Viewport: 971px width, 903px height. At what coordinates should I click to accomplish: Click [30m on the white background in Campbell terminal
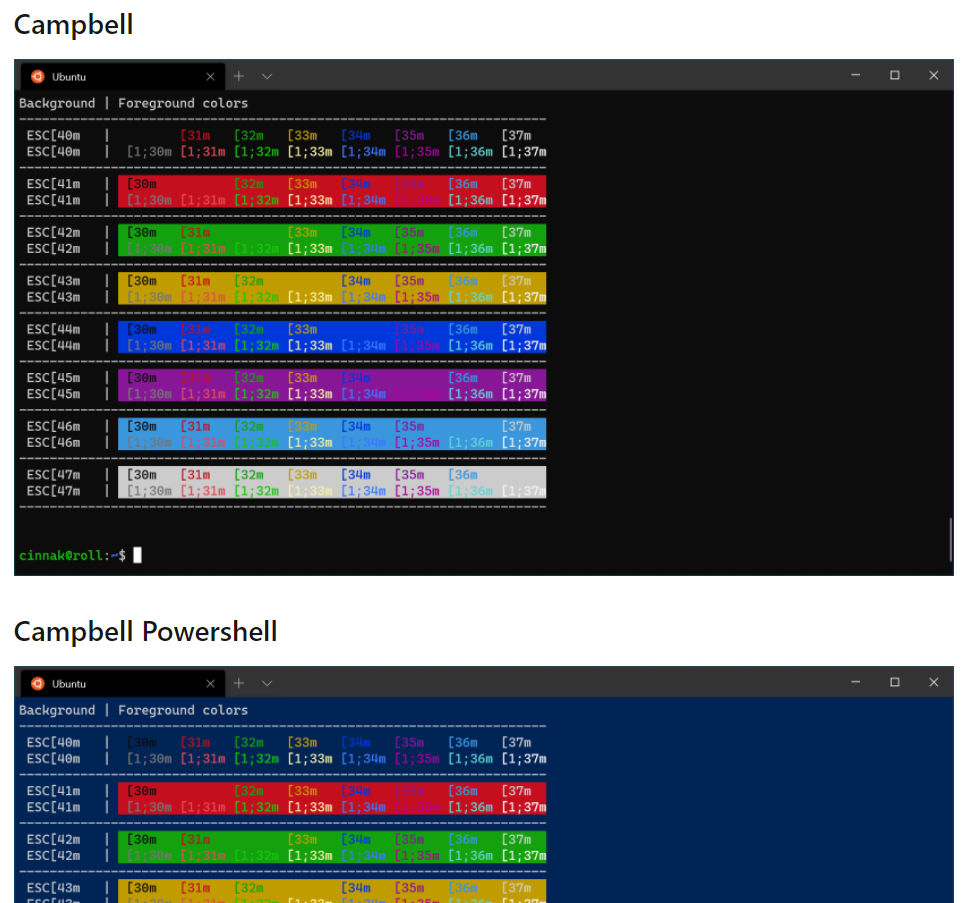[142, 474]
